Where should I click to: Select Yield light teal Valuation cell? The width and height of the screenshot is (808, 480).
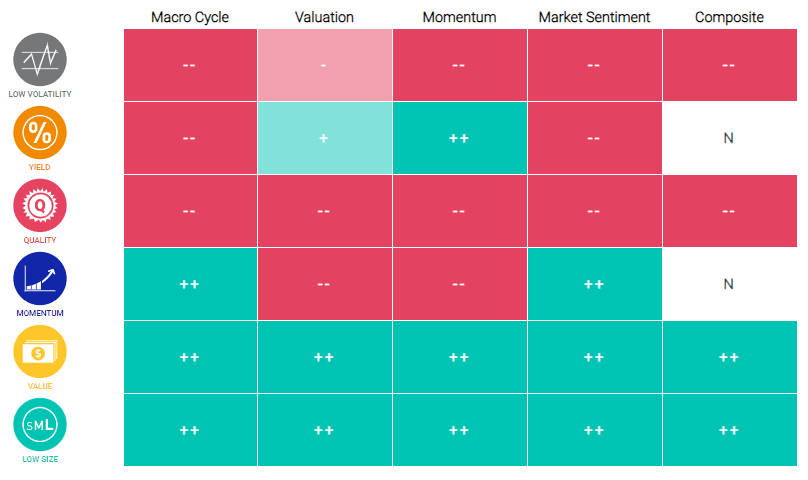point(324,138)
